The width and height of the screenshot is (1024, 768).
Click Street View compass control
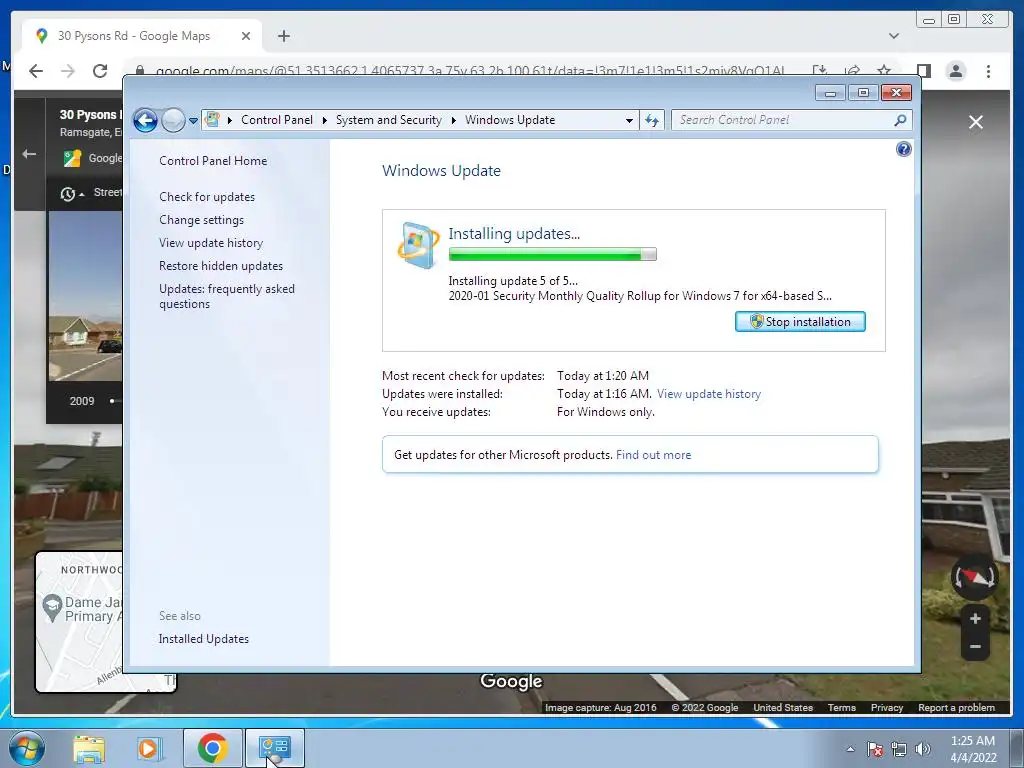click(974, 577)
